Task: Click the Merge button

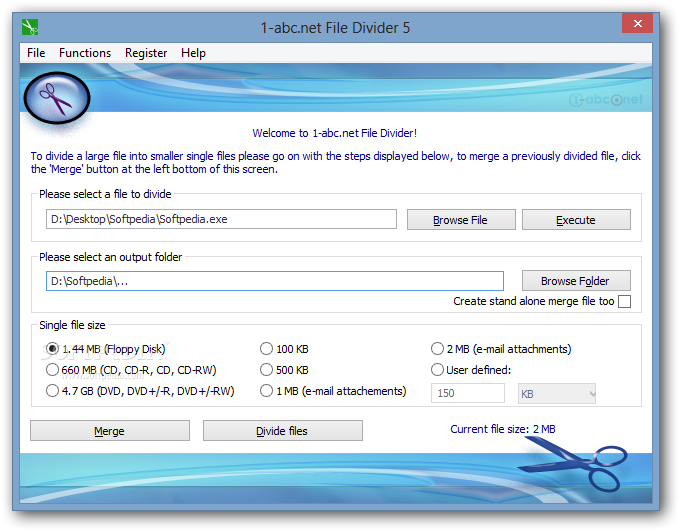Action: click(110, 431)
